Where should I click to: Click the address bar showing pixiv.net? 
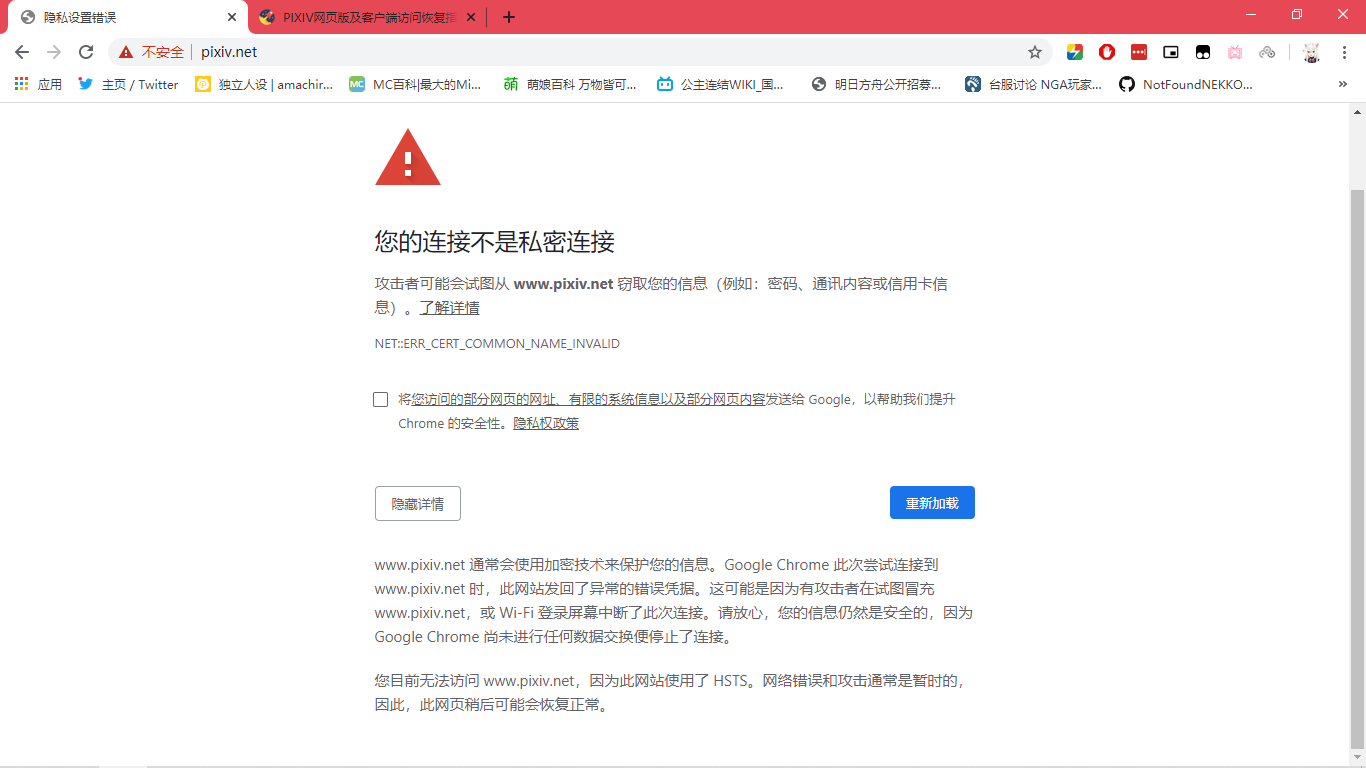pyautogui.click(x=600, y=52)
